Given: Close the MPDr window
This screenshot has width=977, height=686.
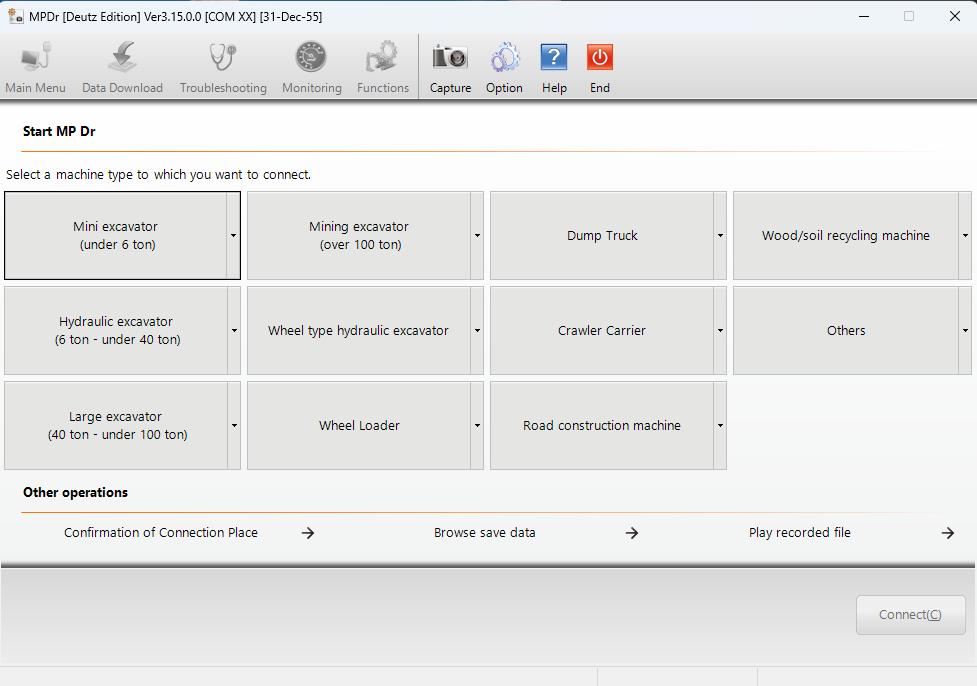Looking at the screenshot, I should click(x=955, y=16).
